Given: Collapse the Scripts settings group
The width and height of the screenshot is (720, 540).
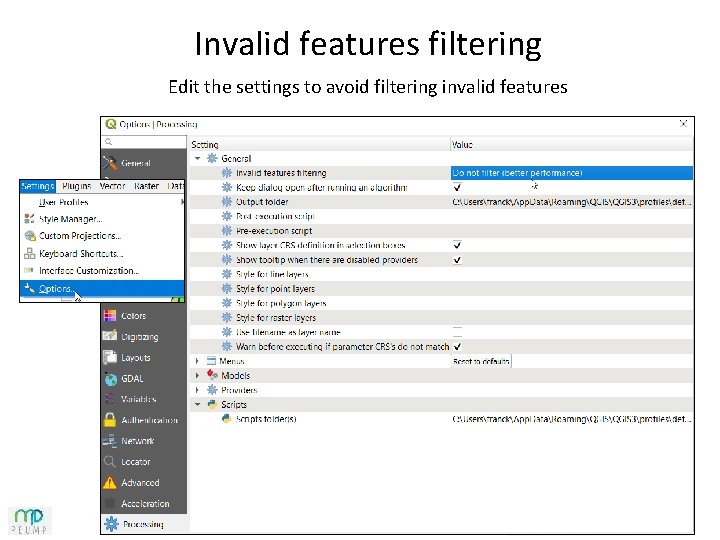Looking at the screenshot, I should pos(197,405).
